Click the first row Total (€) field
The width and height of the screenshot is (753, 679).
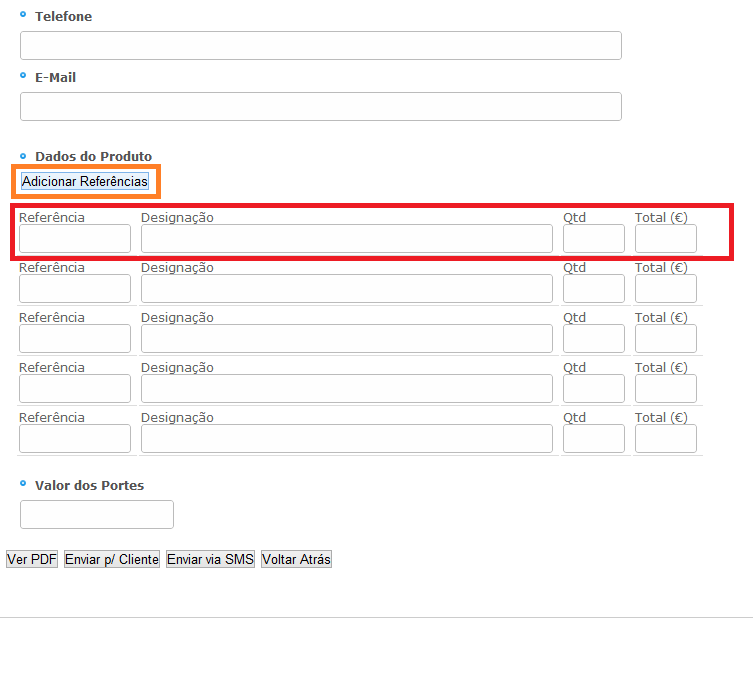pos(665,239)
